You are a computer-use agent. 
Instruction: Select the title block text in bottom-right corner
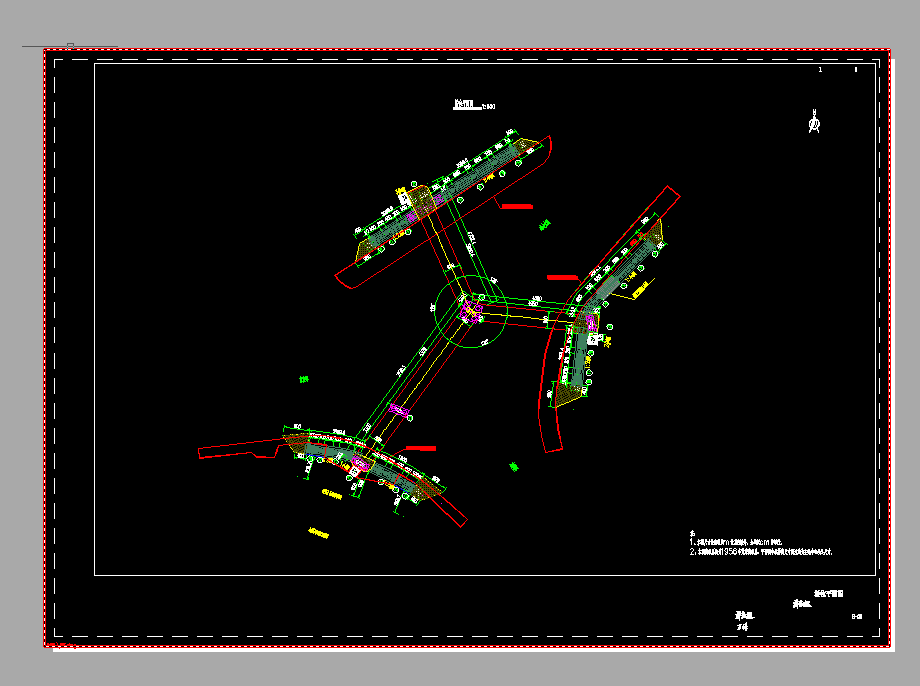830,594
